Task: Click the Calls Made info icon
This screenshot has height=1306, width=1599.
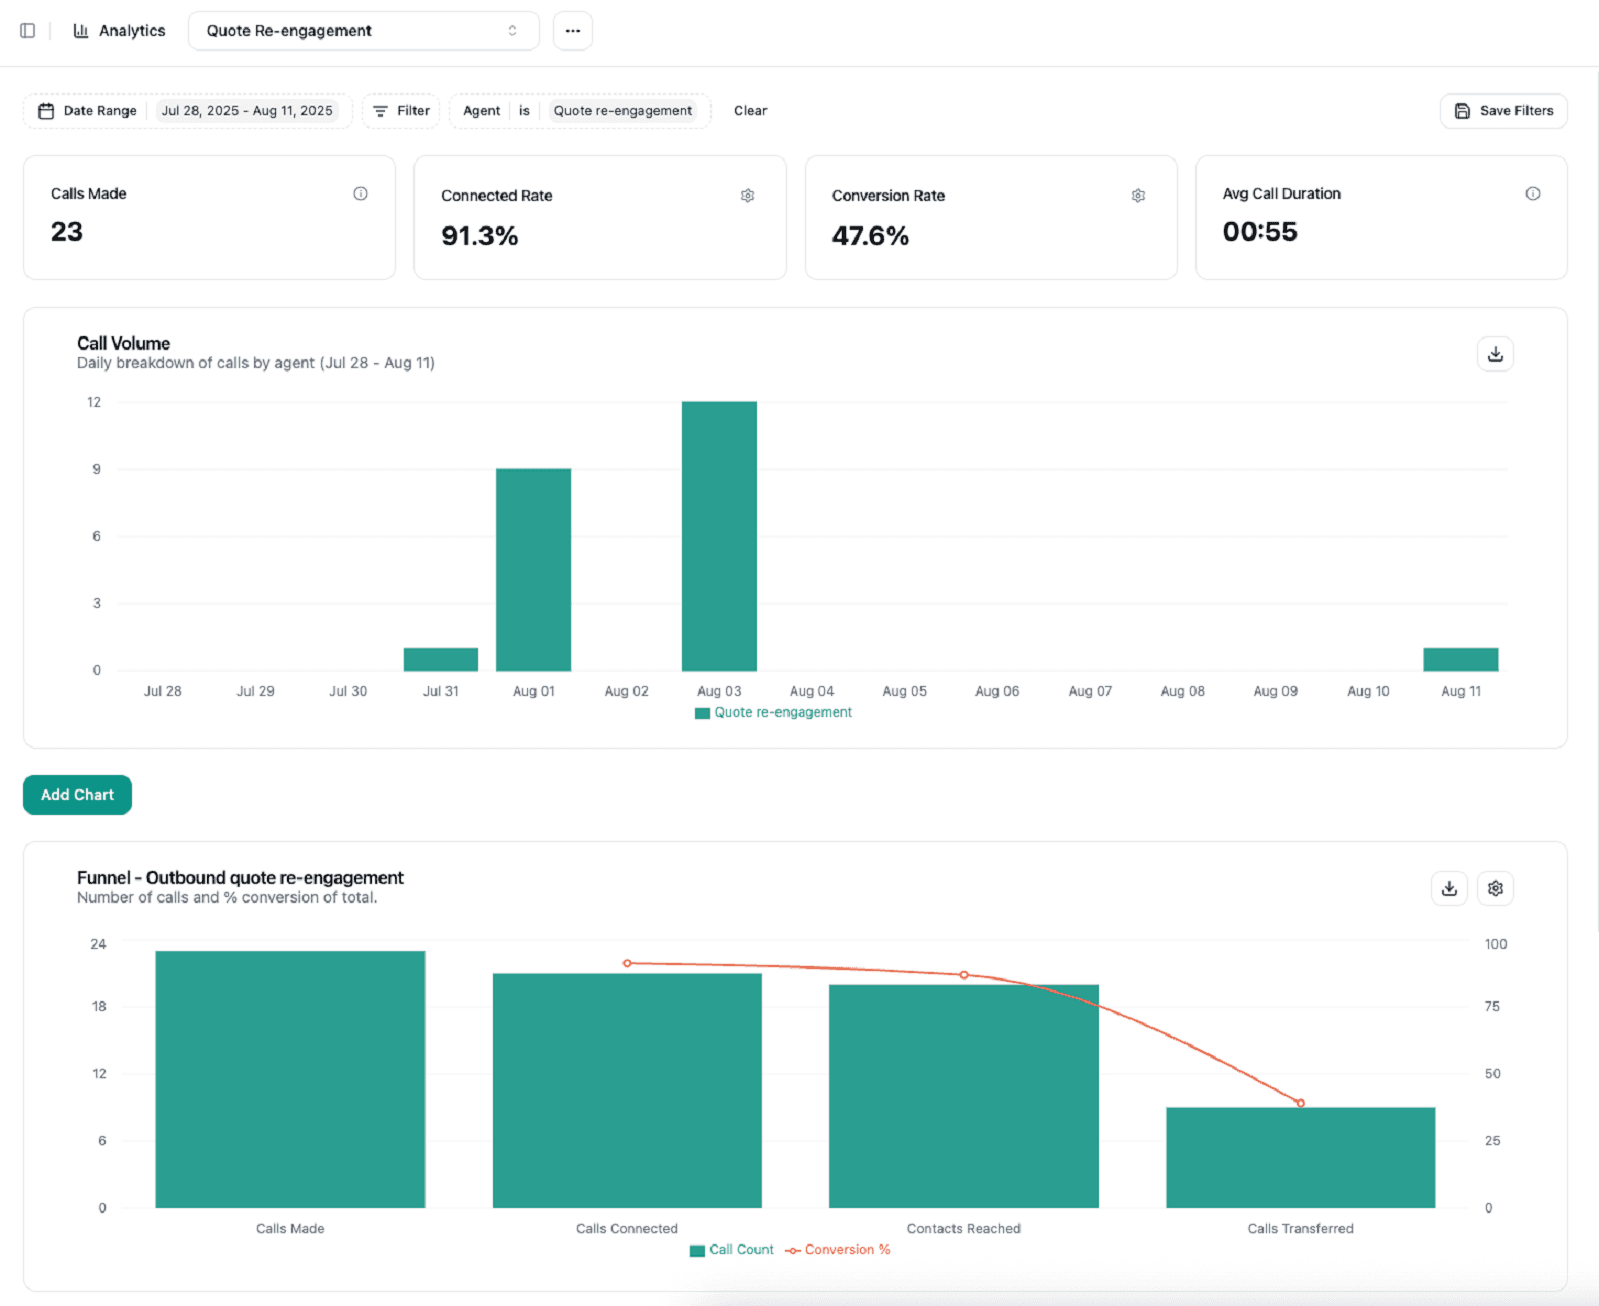Action: coord(360,194)
